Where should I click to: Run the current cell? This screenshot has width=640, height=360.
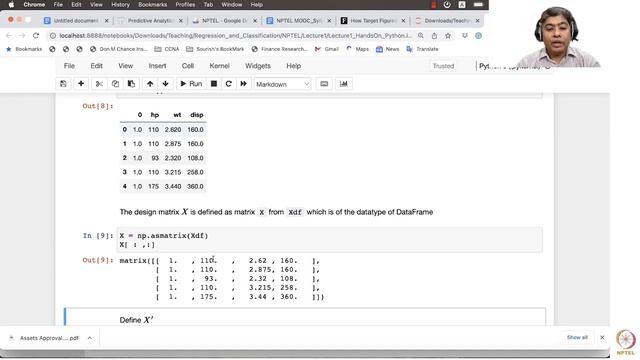tap(191, 84)
